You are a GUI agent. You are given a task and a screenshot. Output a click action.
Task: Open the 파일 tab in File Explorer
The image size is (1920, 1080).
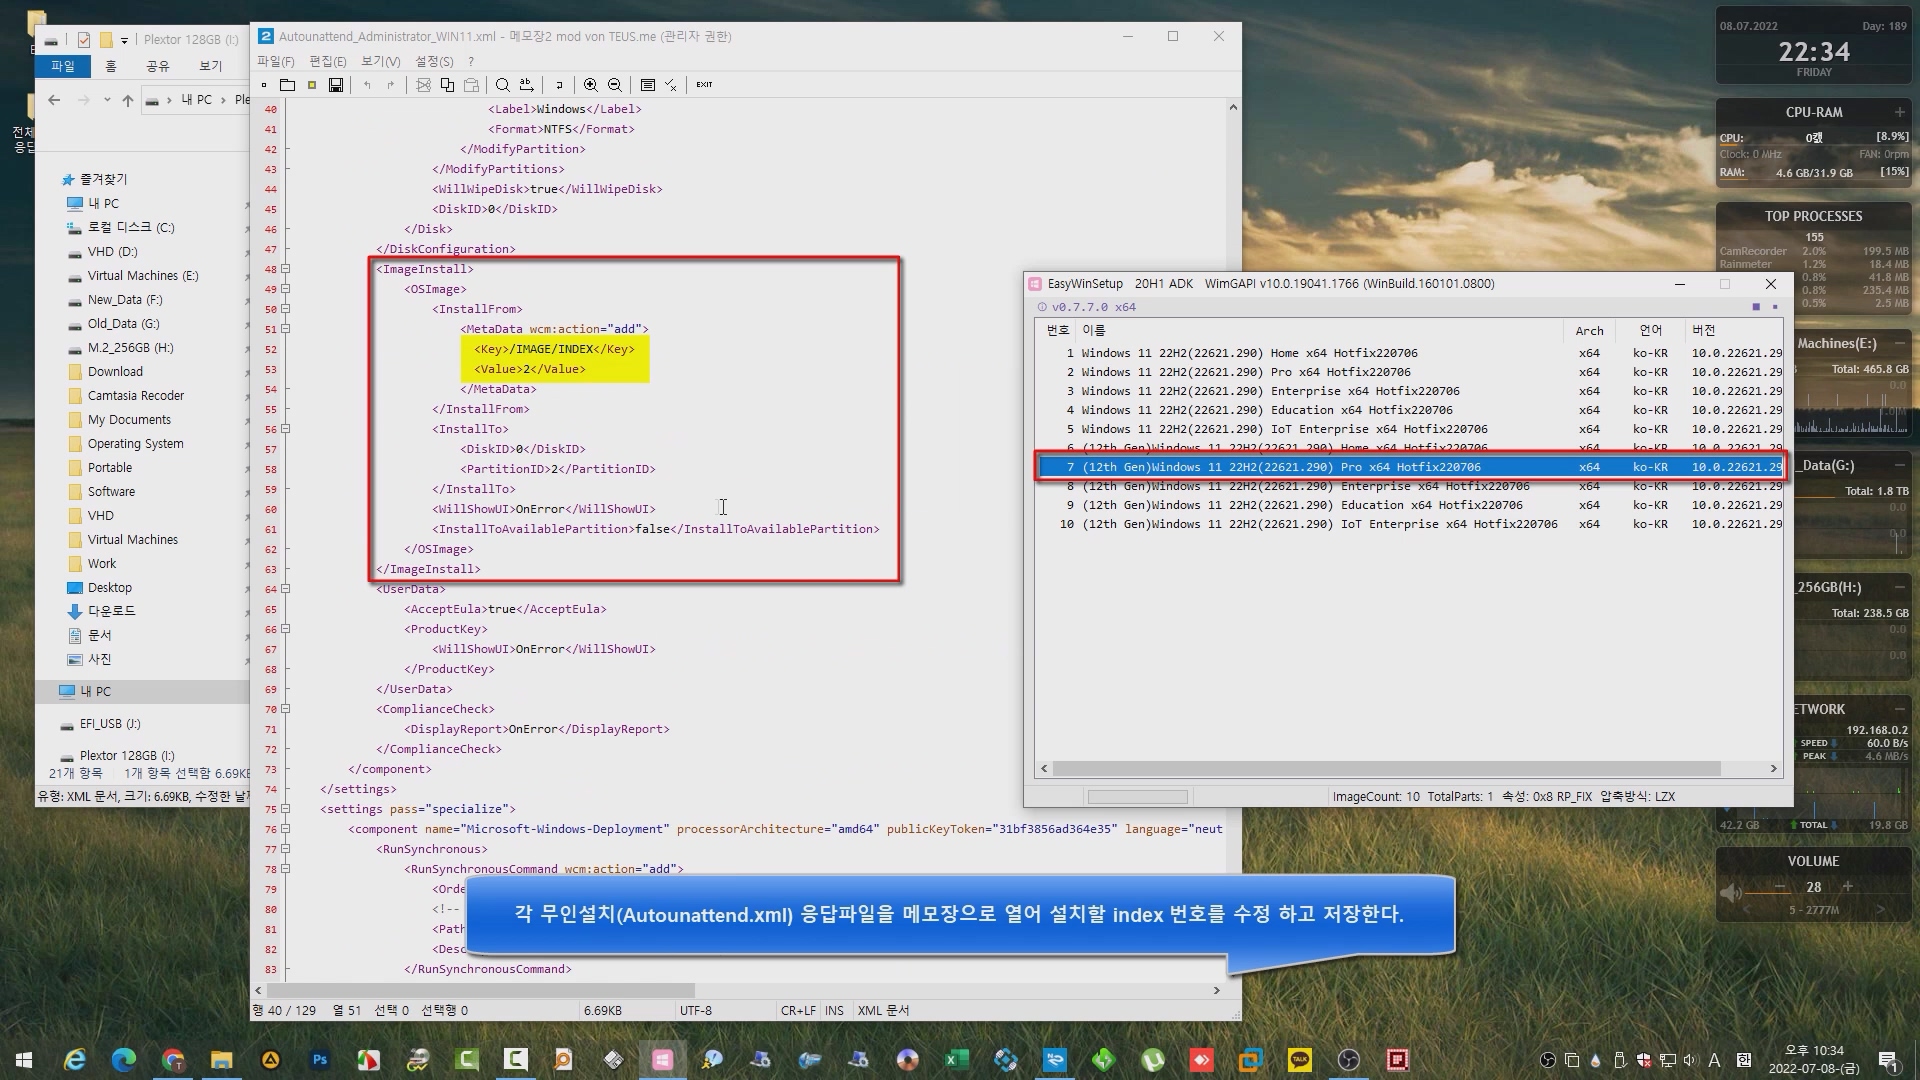click(63, 66)
